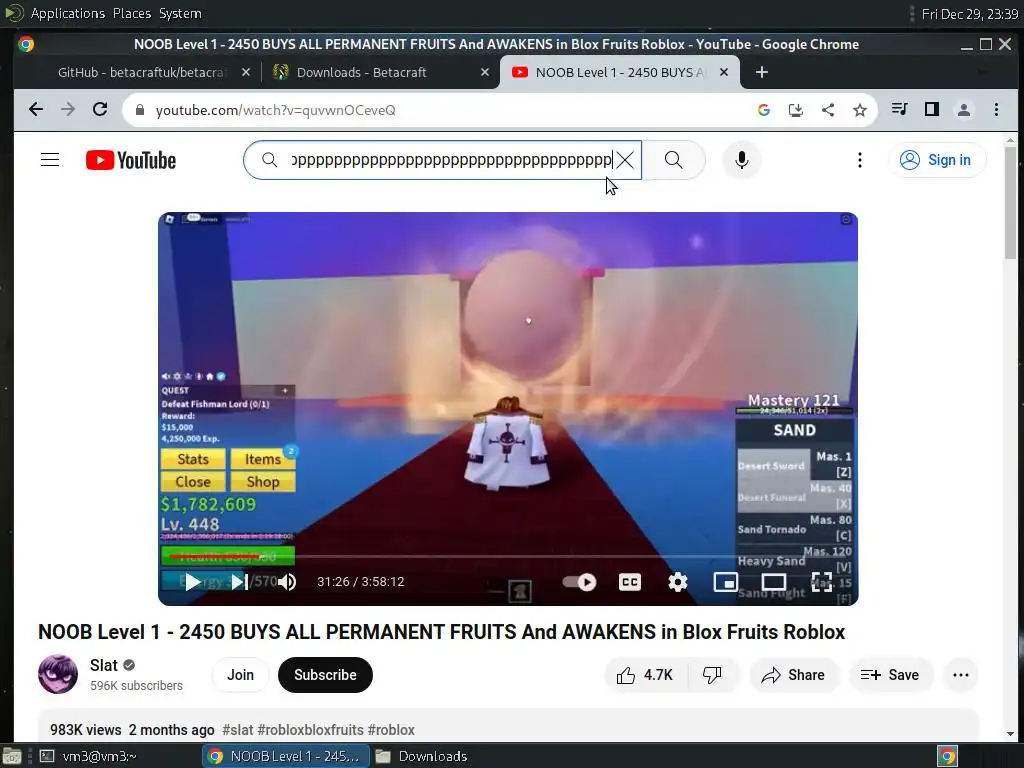Switch to GitHub betacraftuk tab
This screenshot has height=768, width=1024.
142,72
